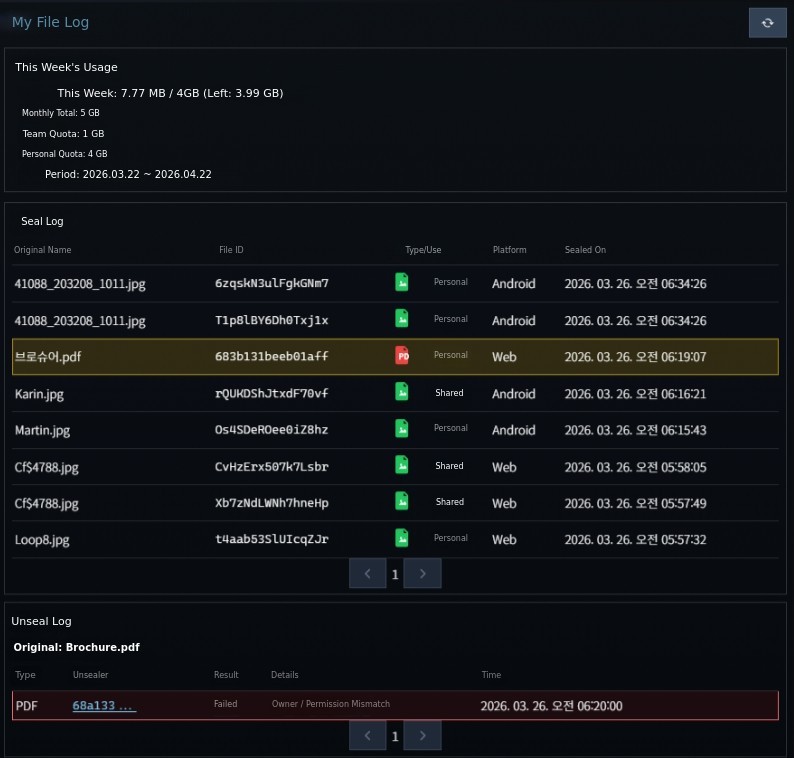Click the Platform column header
794x758 pixels.
509,250
